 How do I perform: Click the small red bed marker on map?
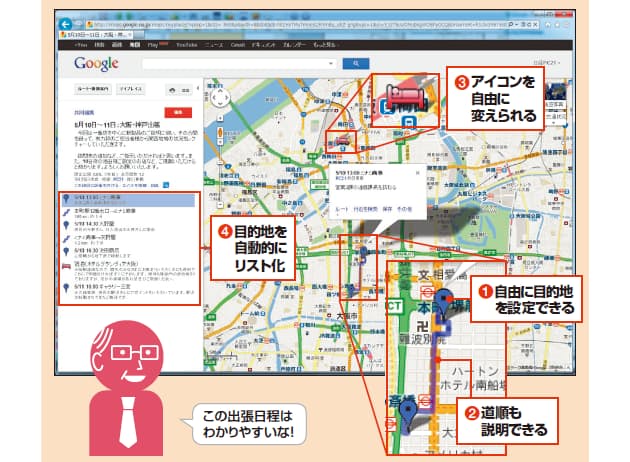coord(342,141)
